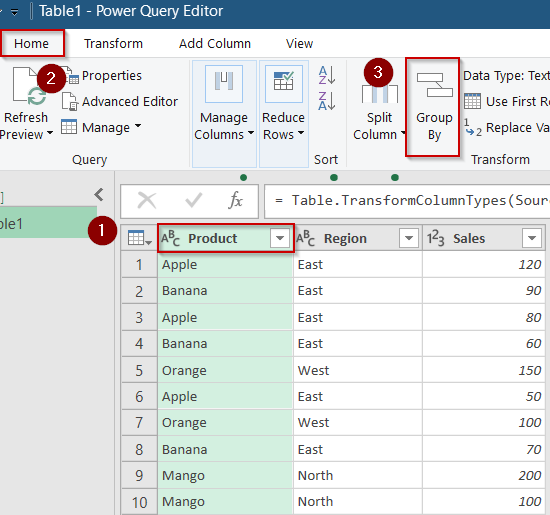Select row number 8
This screenshot has height=515, width=550.
click(139, 449)
